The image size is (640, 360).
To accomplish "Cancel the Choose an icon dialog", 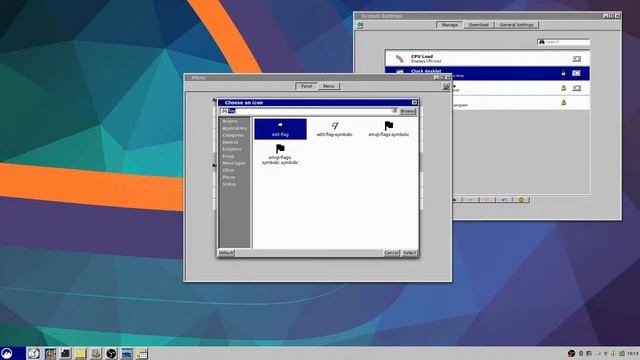I will pyautogui.click(x=391, y=253).
